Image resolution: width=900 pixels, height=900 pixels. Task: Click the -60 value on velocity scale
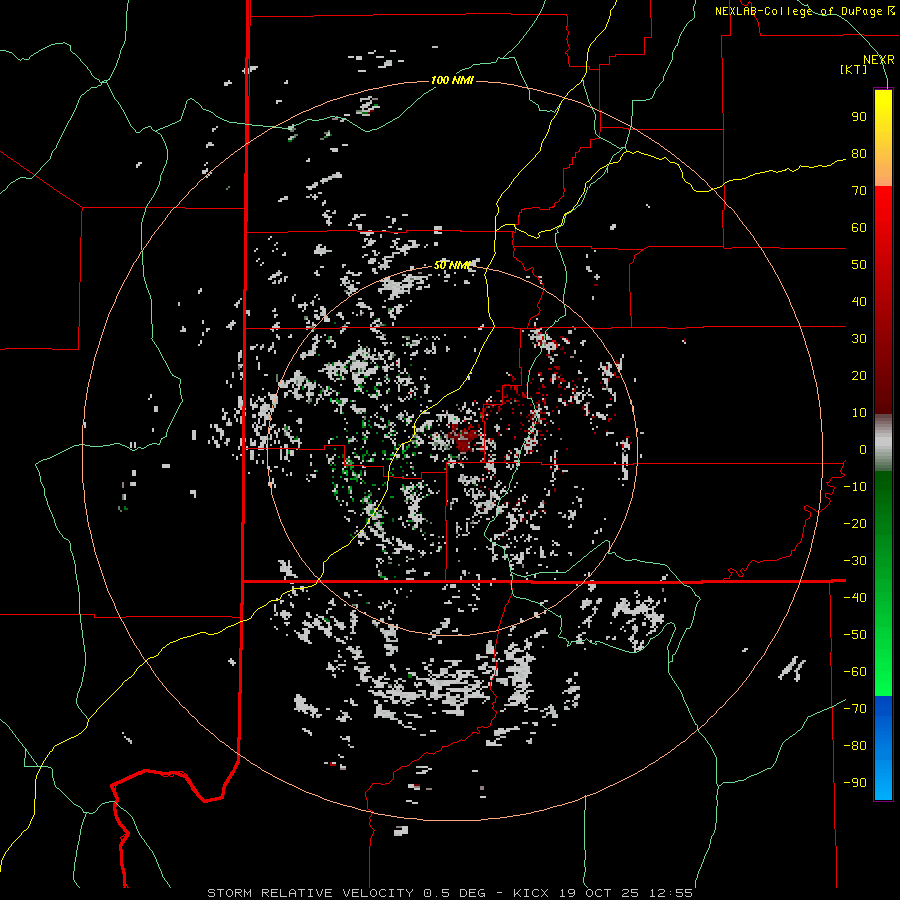click(855, 672)
